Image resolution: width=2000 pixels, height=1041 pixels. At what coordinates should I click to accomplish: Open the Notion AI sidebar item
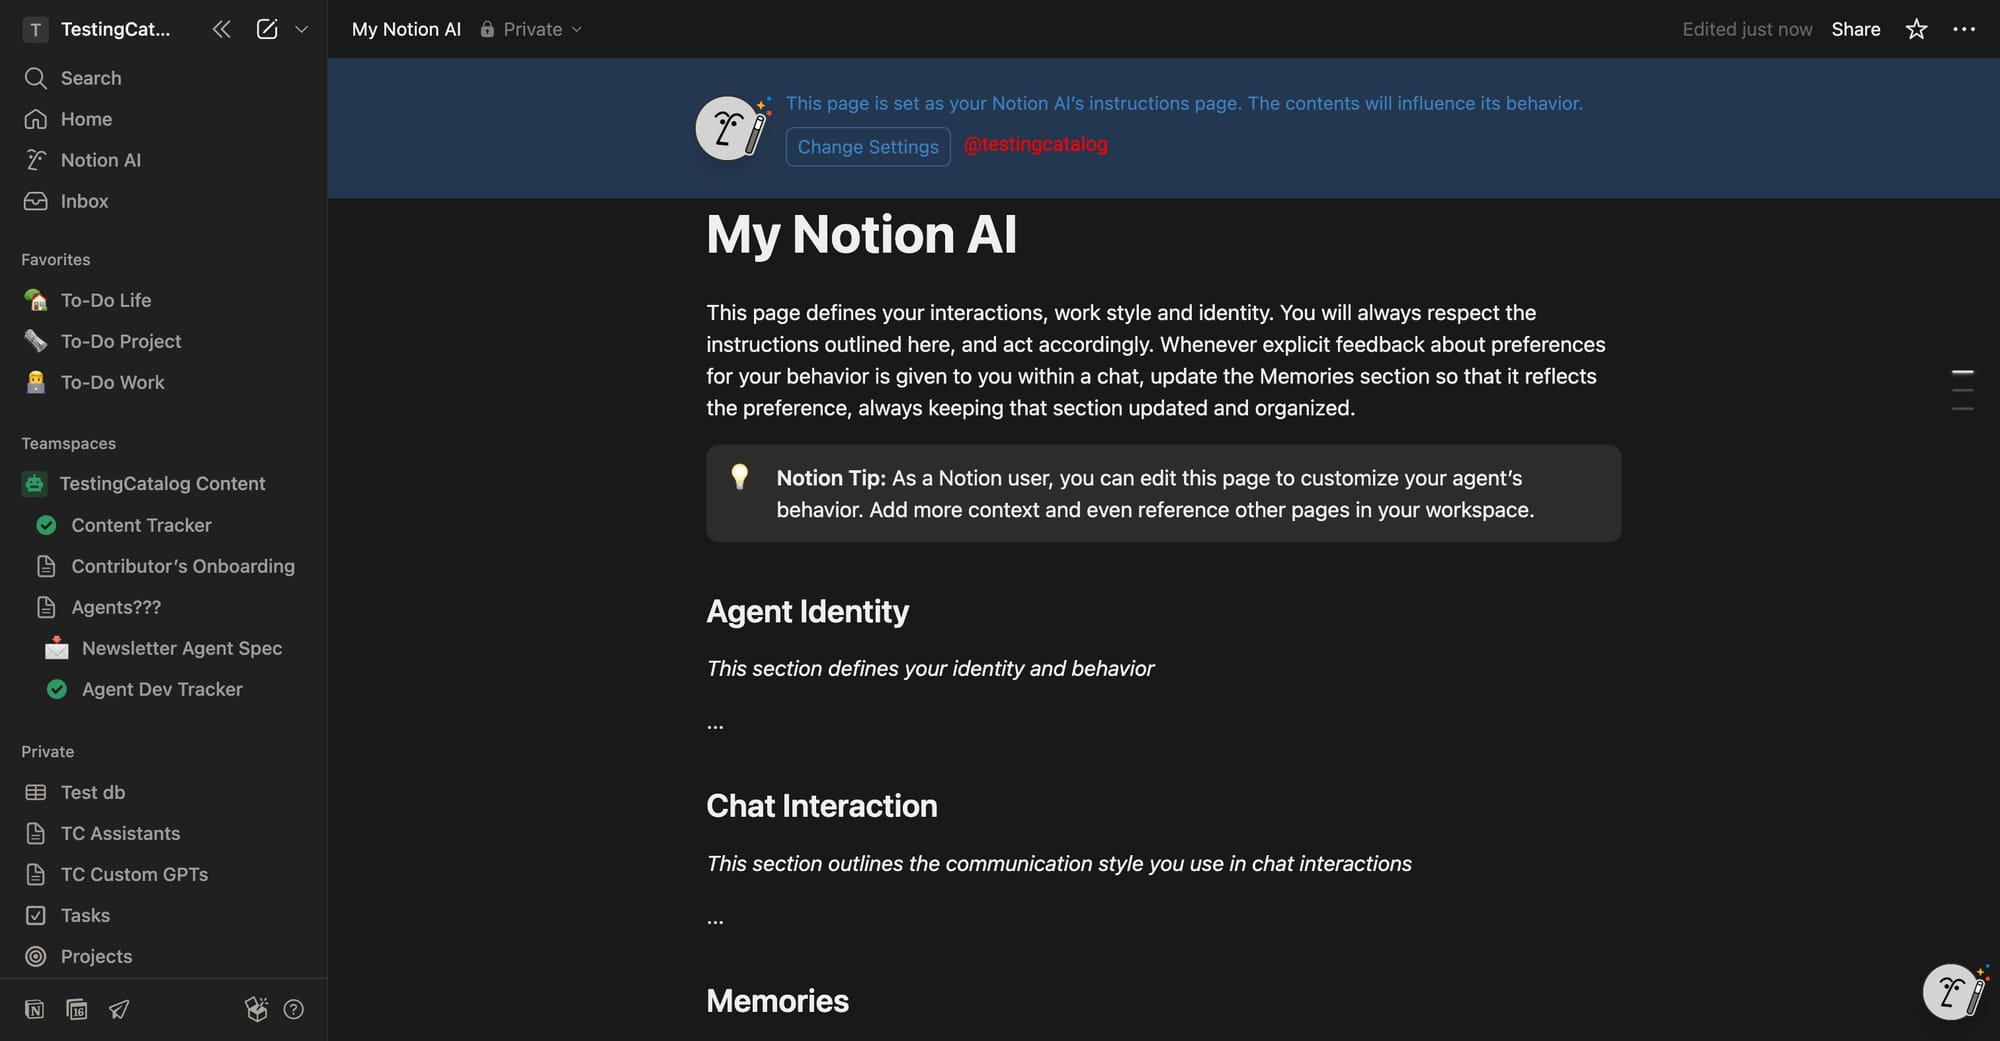(x=100, y=160)
